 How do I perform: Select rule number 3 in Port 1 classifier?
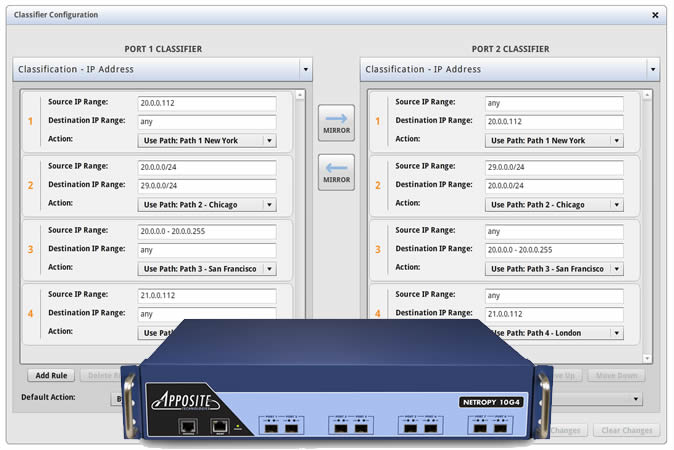(30, 250)
